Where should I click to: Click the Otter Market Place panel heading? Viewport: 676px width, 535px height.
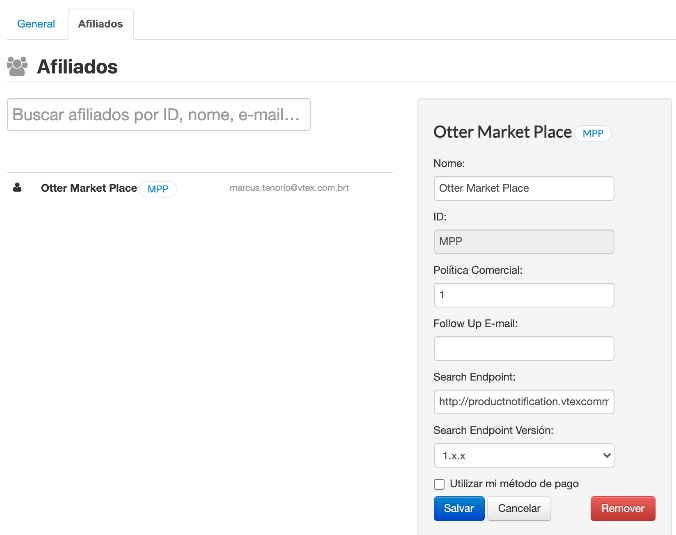502,132
